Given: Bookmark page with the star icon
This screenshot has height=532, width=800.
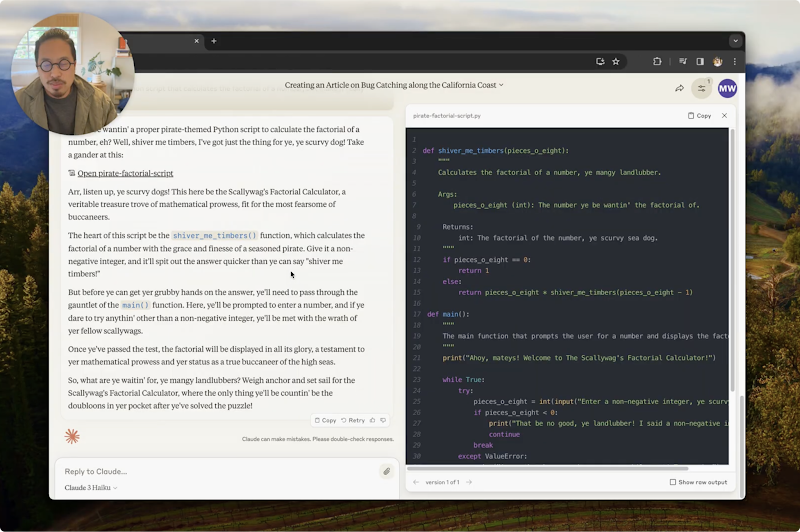Looking at the screenshot, I should tap(616, 61).
